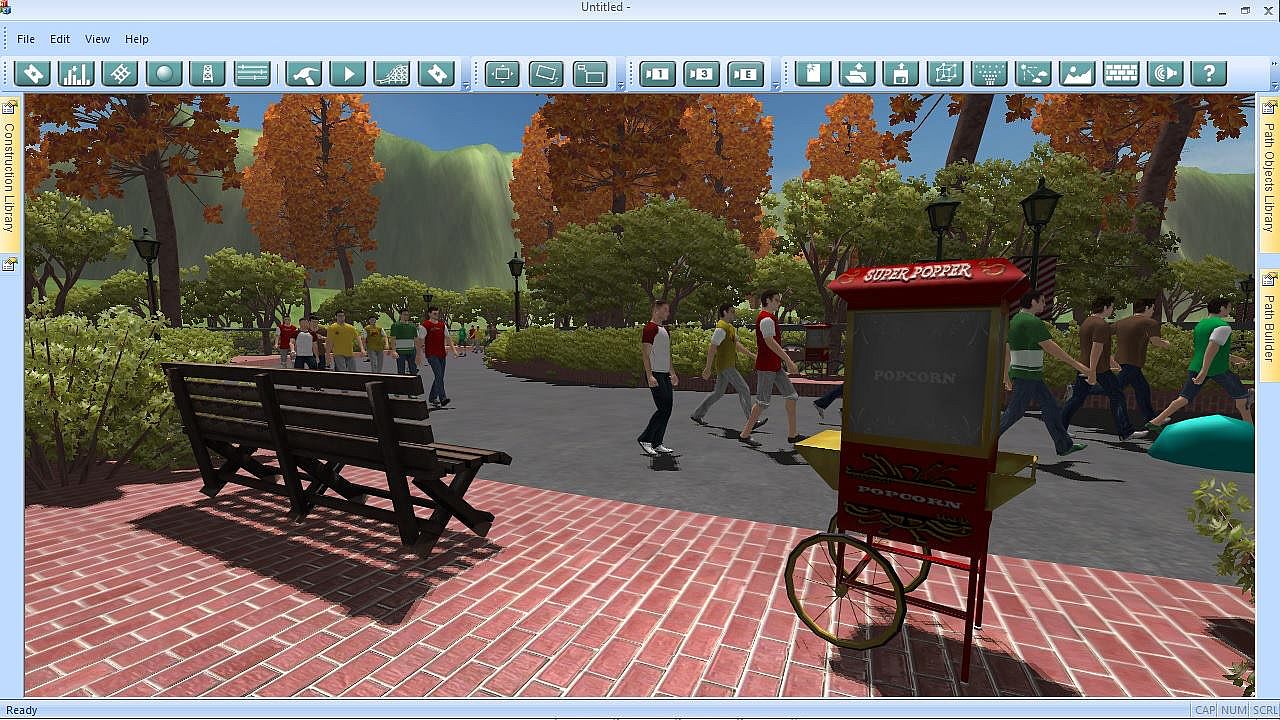Expand the Path Objects Library panel
The width and height of the screenshot is (1280, 720).
coord(1269,175)
